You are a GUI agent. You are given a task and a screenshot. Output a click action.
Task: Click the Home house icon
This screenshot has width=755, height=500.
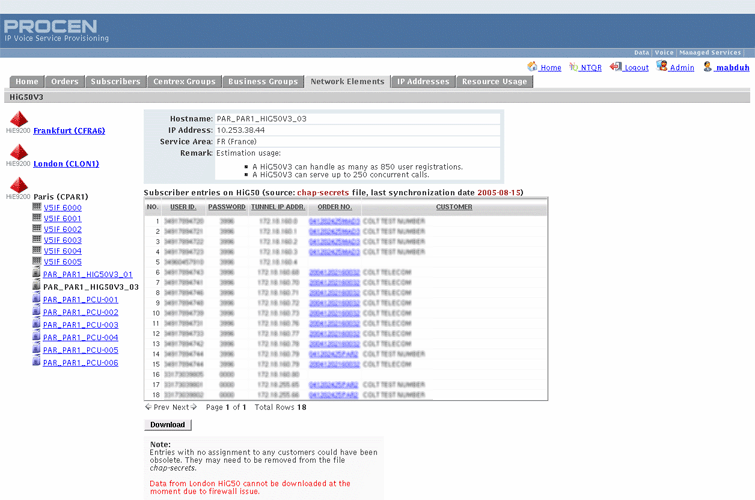pyautogui.click(x=533, y=67)
